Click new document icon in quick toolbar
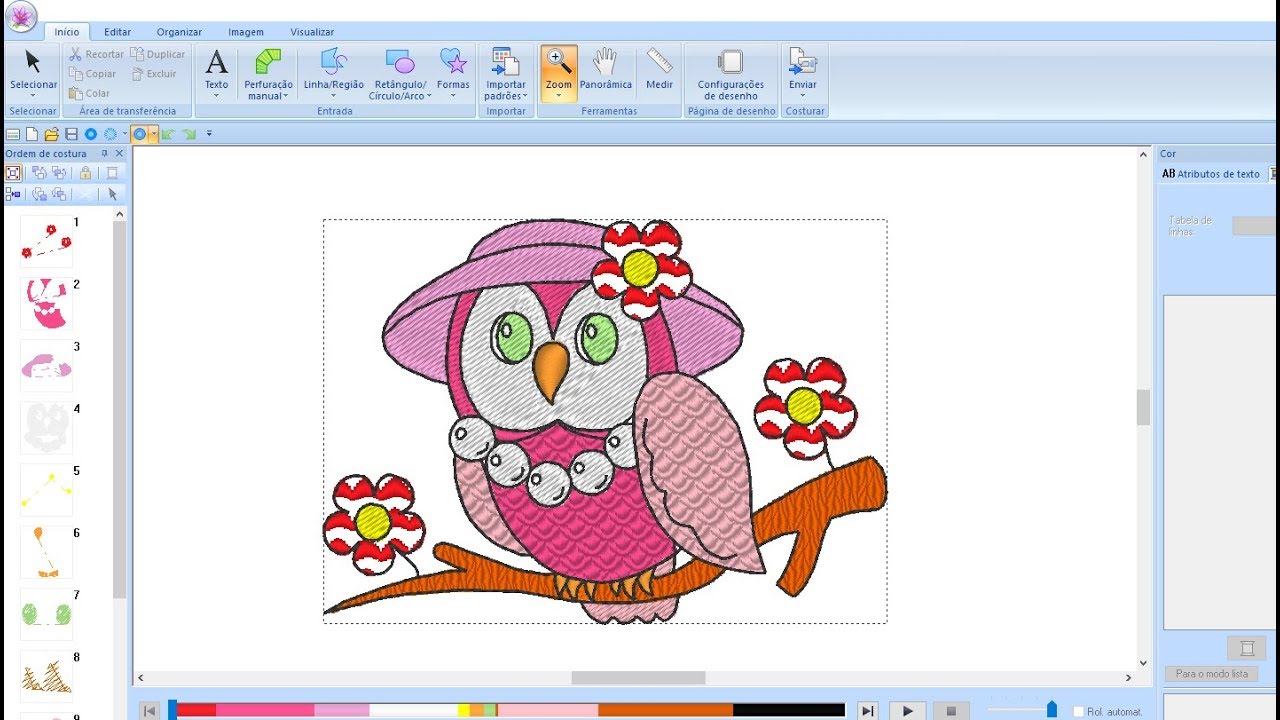The width and height of the screenshot is (1280, 720). (x=32, y=134)
